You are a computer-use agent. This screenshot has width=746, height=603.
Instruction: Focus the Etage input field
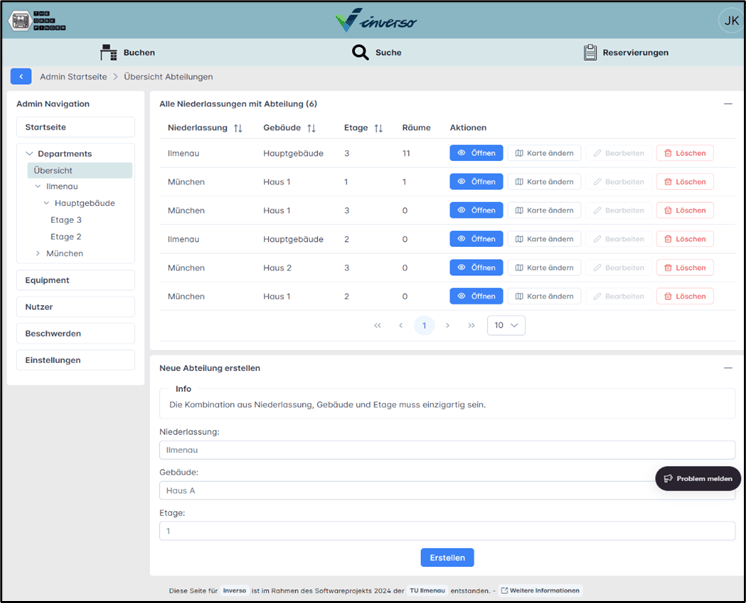447,531
